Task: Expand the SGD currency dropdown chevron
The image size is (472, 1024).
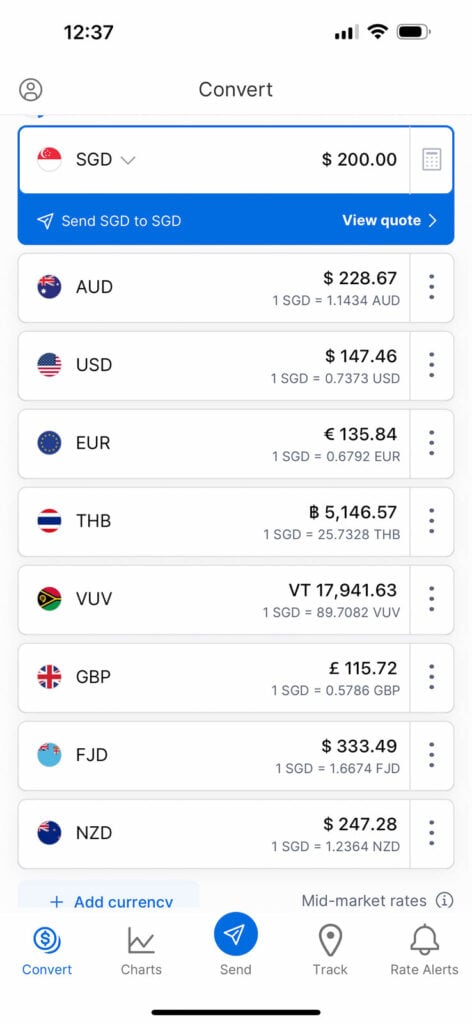Action: point(128,160)
